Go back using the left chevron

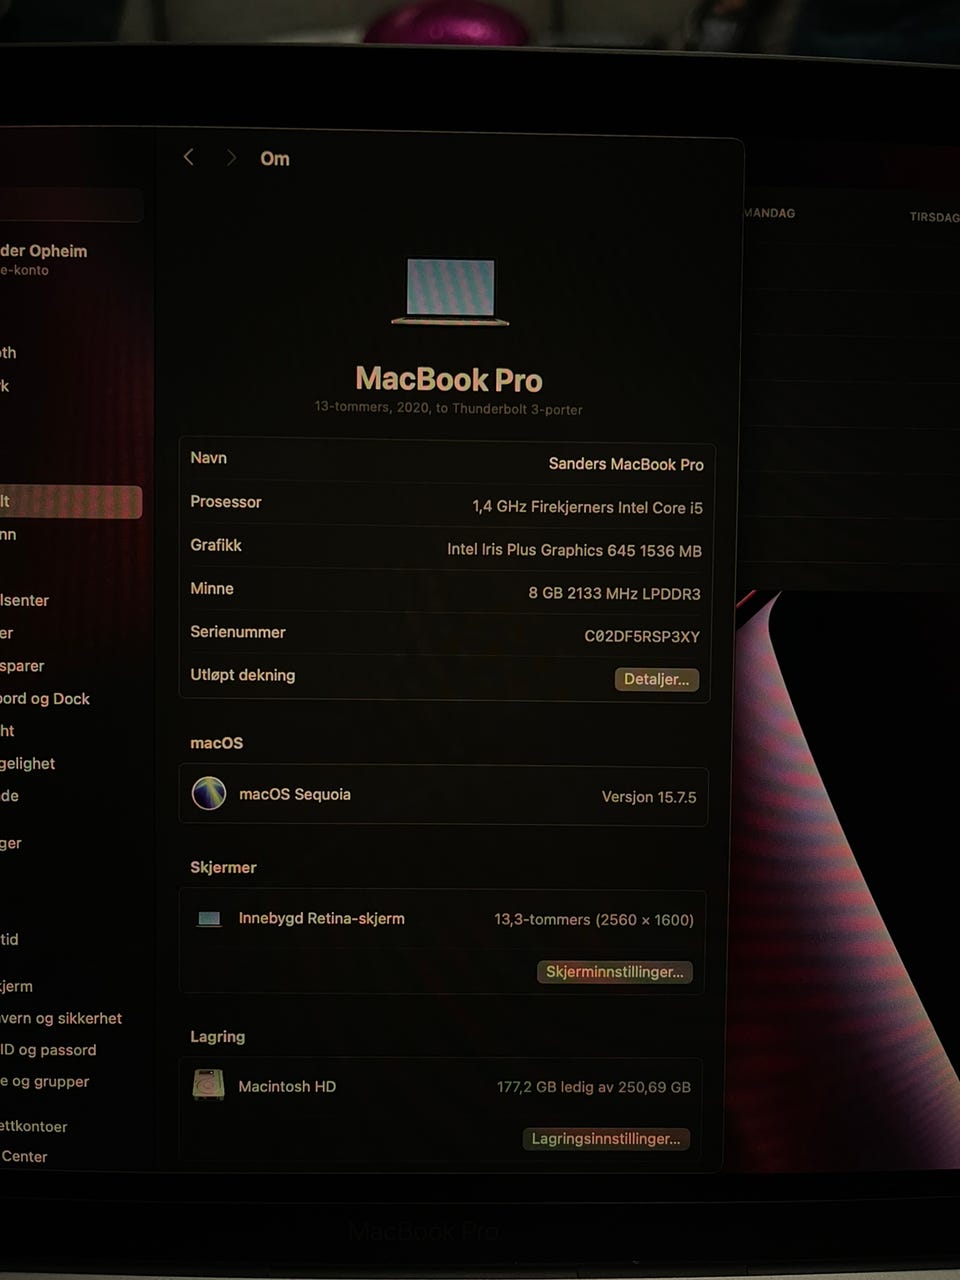click(x=188, y=157)
